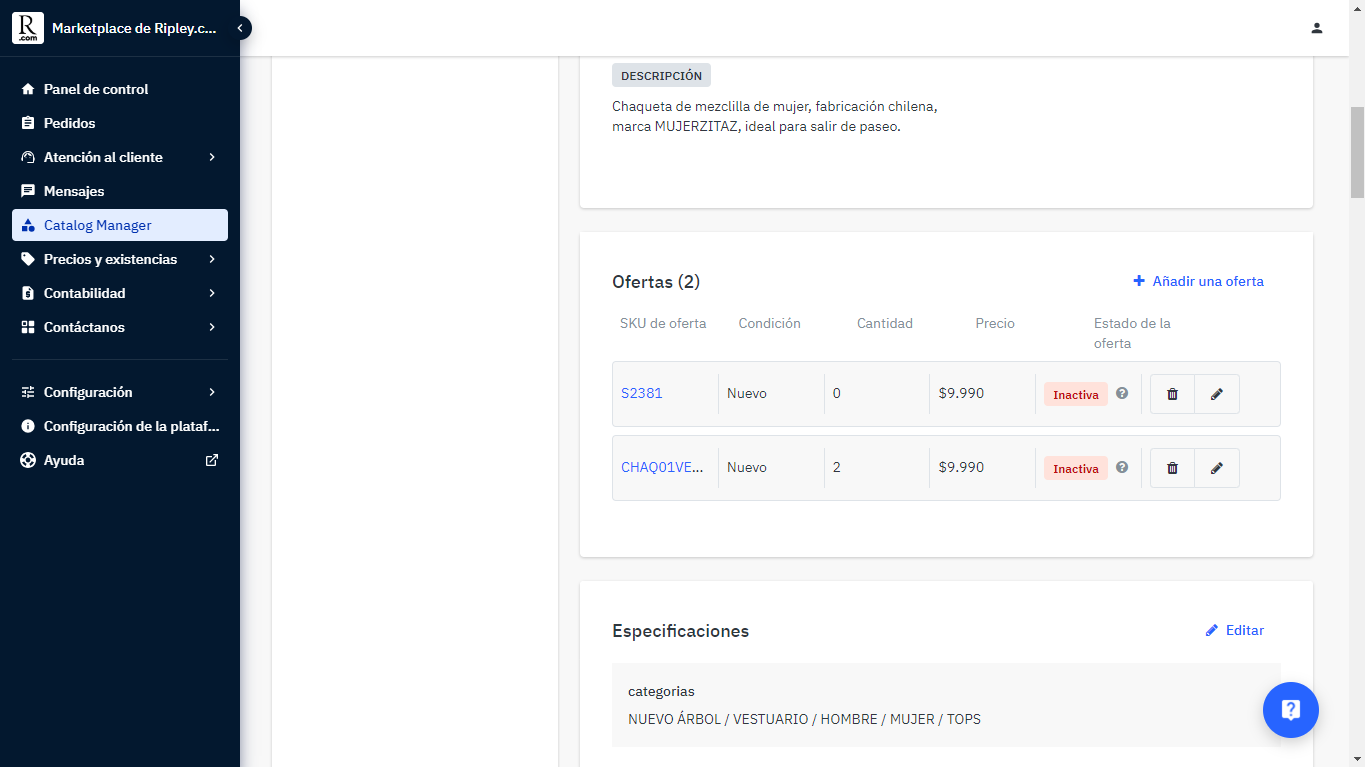1365x767 pixels.
Task: Click pencil icon for CHAQ01VE offer
Action: pos(1217,468)
